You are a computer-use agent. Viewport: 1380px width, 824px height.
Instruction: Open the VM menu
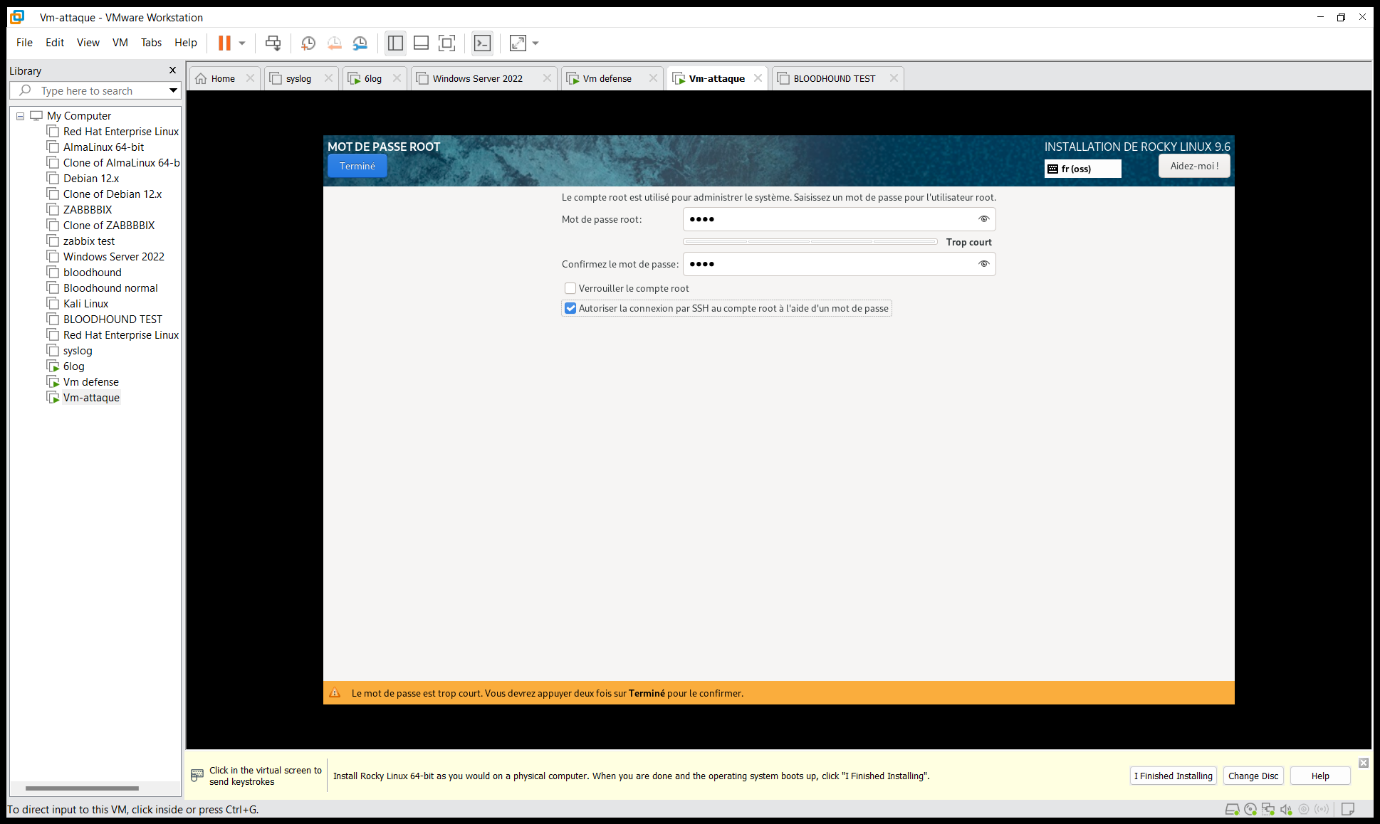point(119,42)
